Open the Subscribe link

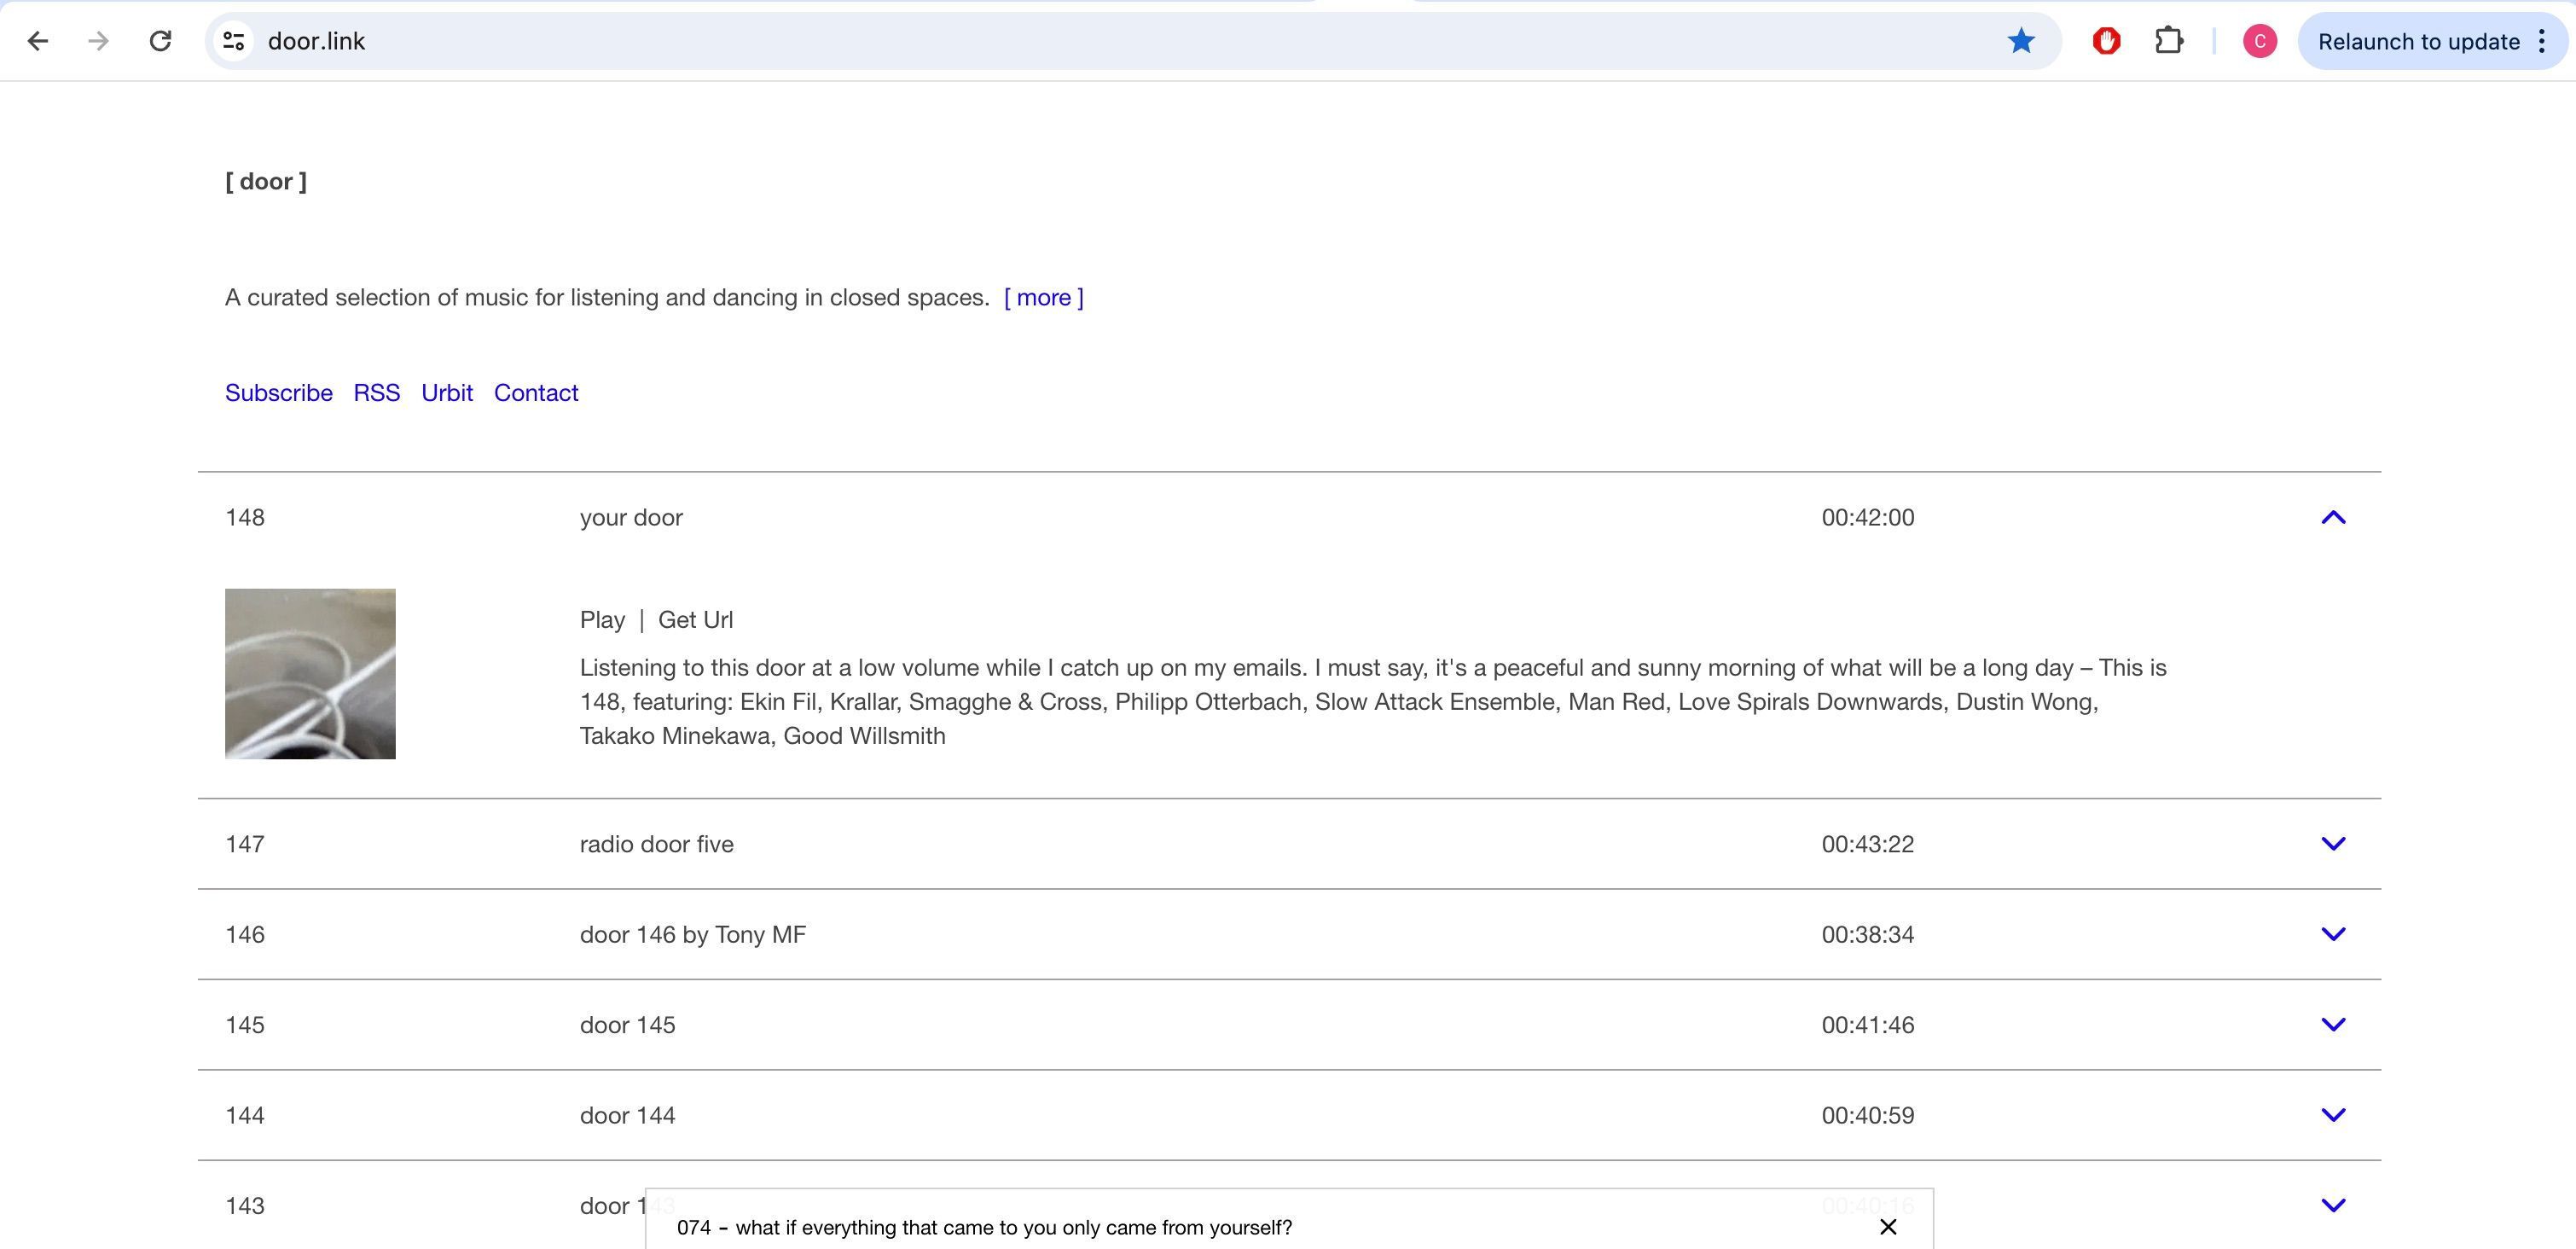pyautogui.click(x=279, y=393)
